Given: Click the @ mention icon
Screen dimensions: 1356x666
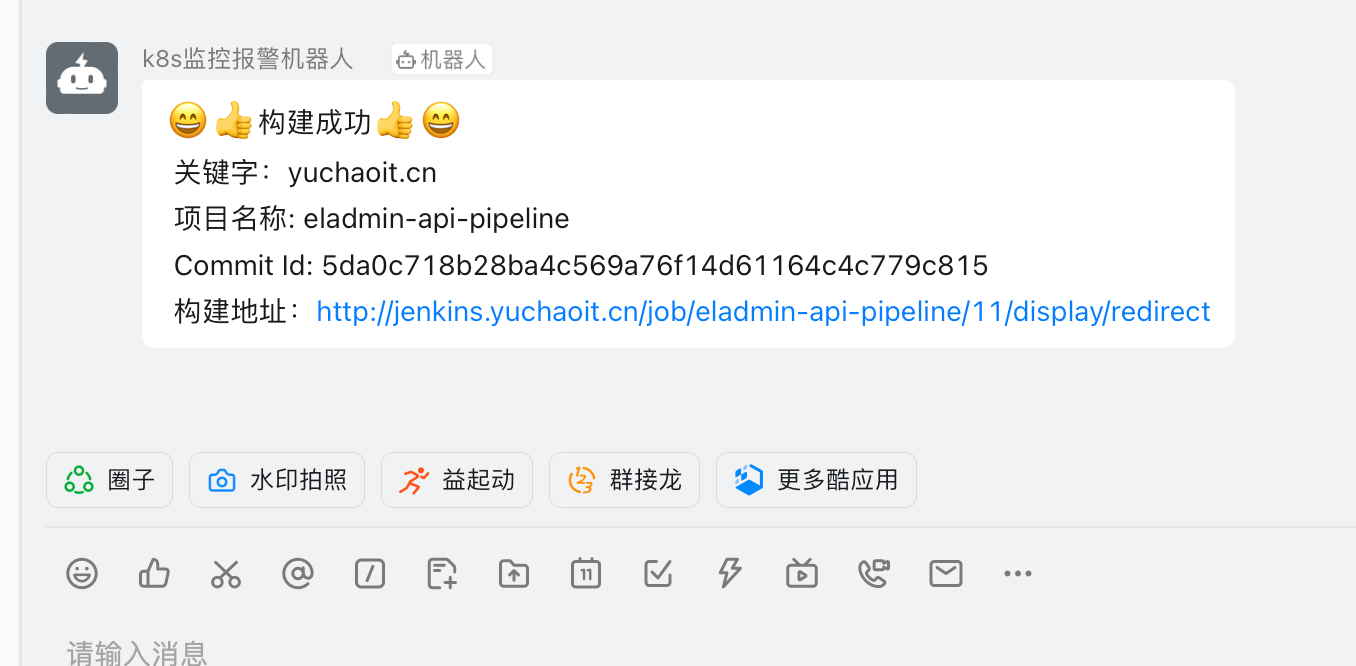Looking at the screenshot, I should 298,574.
